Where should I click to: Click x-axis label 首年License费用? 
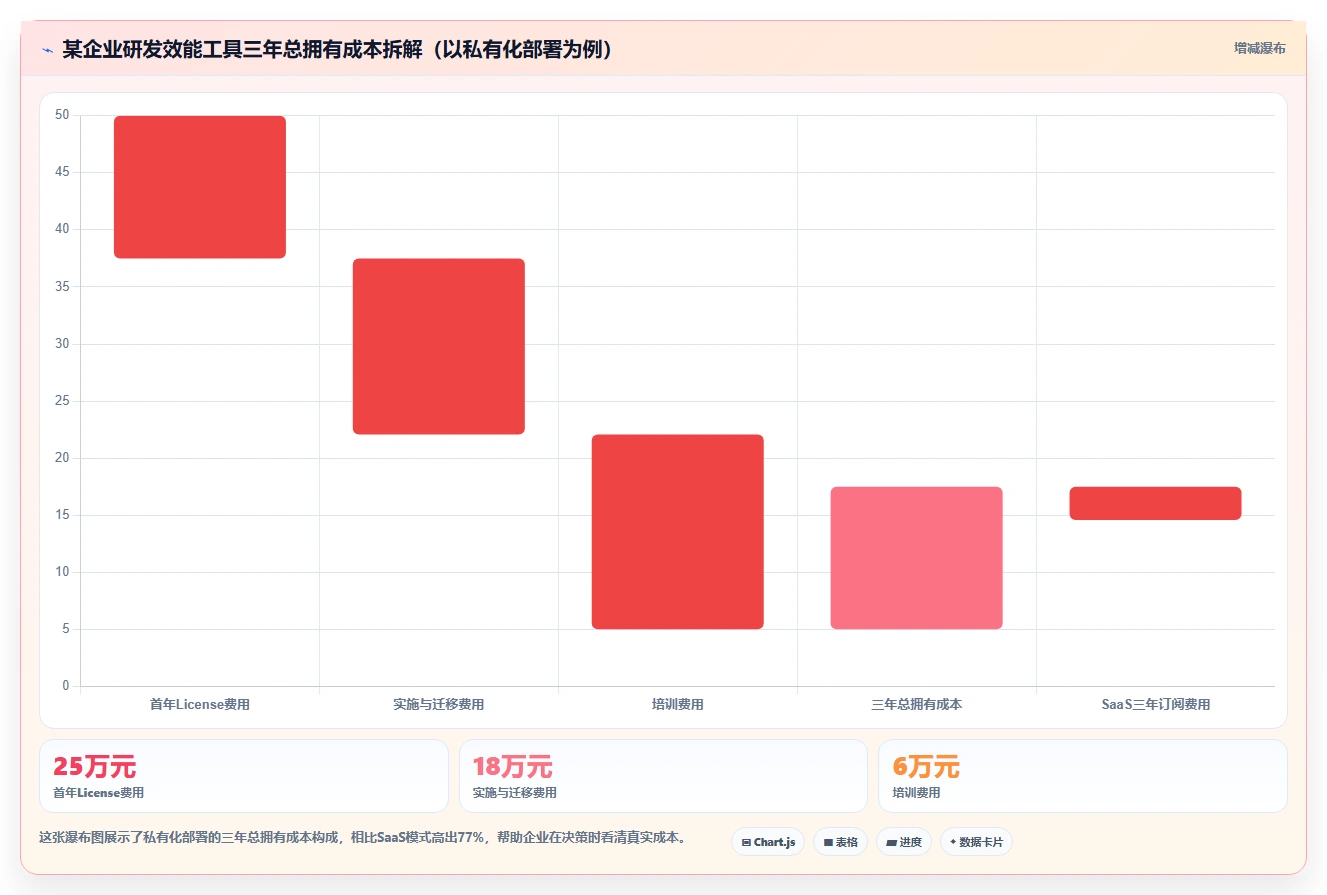(x=200, y=704)
